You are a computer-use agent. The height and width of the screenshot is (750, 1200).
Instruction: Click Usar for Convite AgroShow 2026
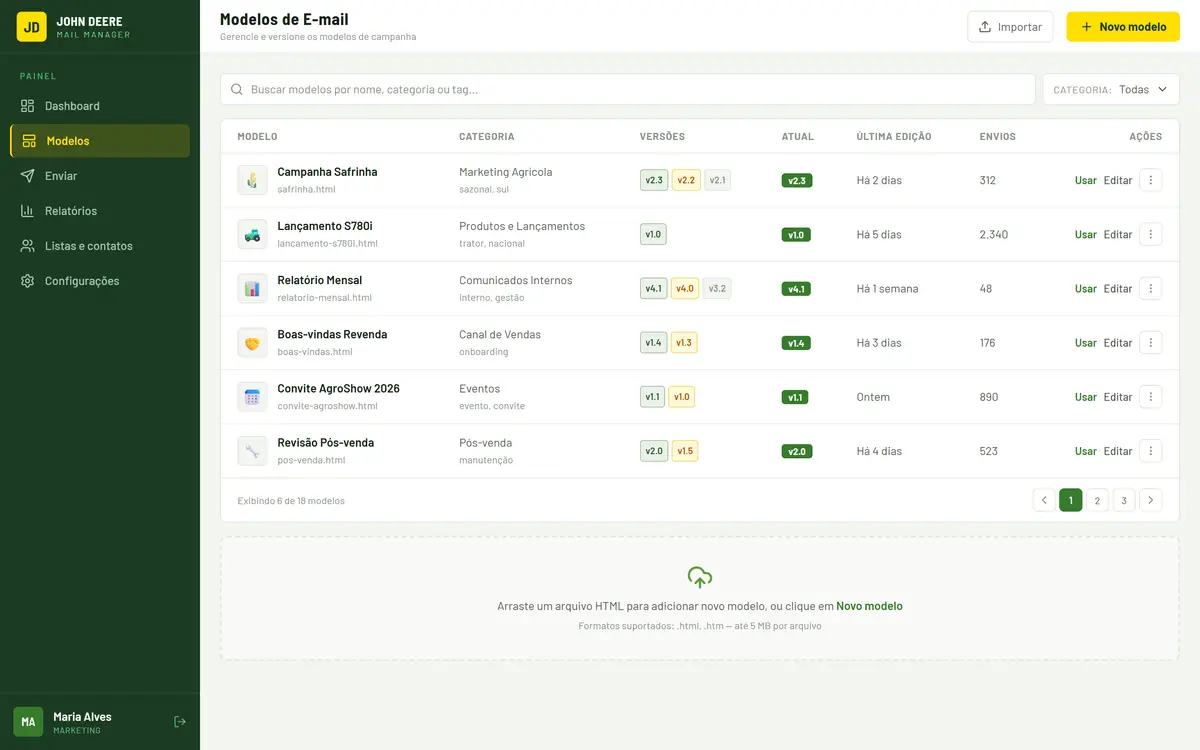1086,397
